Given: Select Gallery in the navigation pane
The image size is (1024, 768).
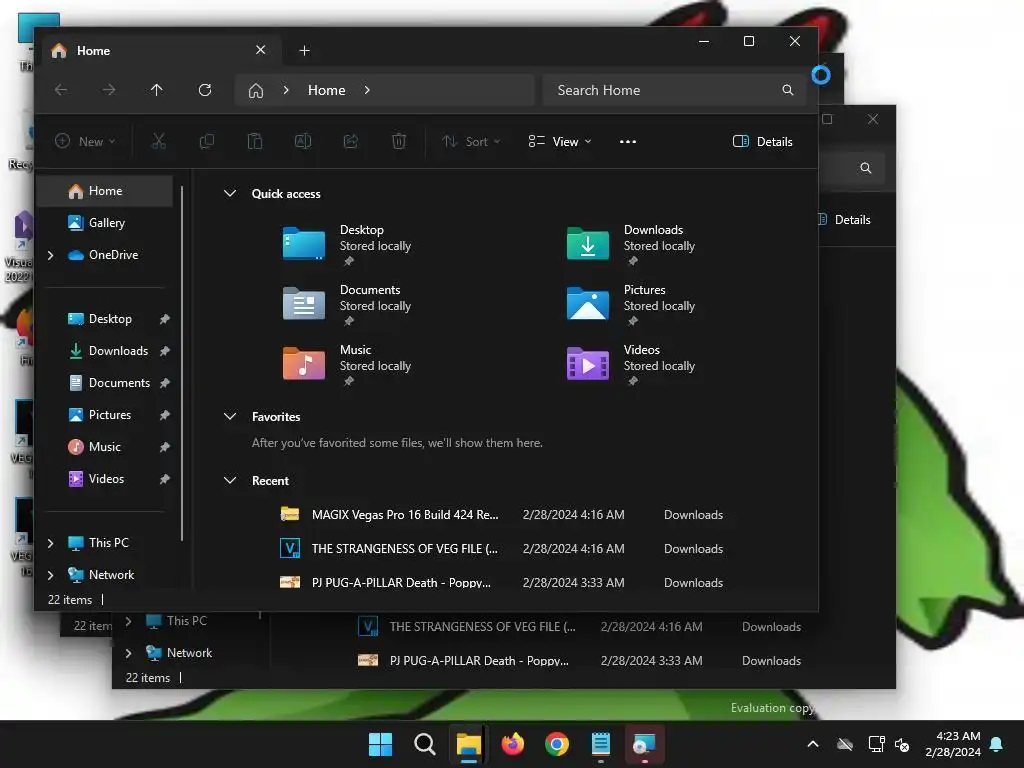Looking at the screenshot, I should click(x=104, y=223).
